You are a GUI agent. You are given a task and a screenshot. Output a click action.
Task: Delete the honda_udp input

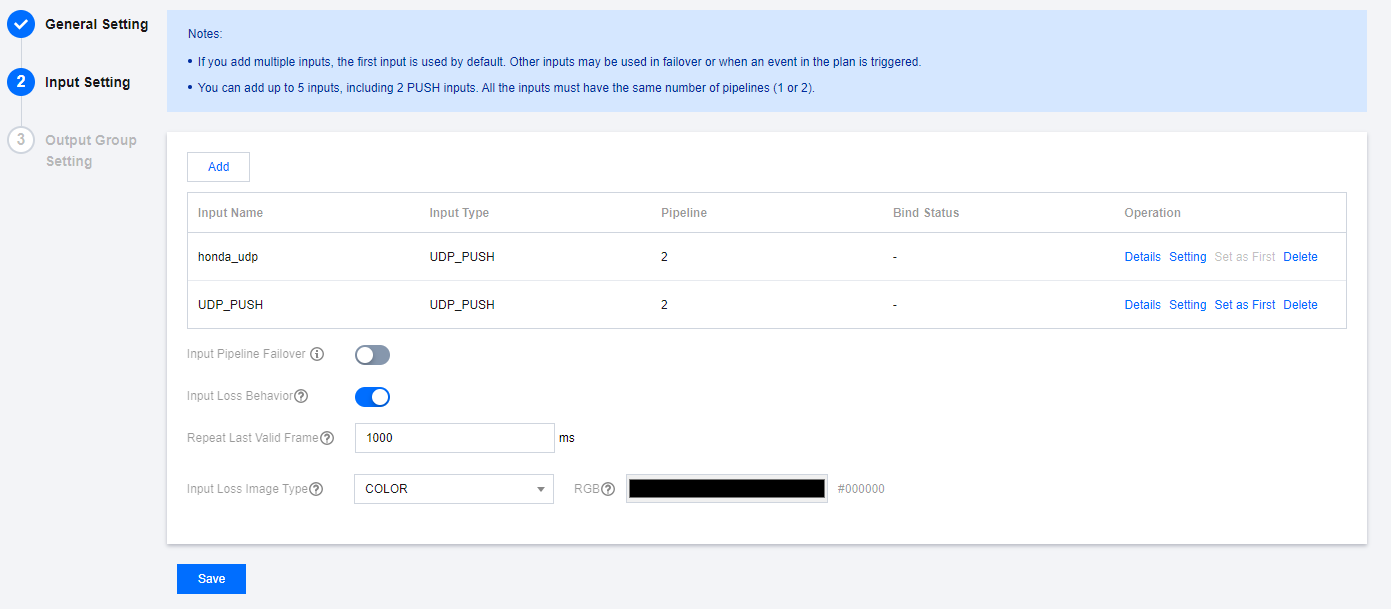pyautogui.click(x=1300, y=257)
